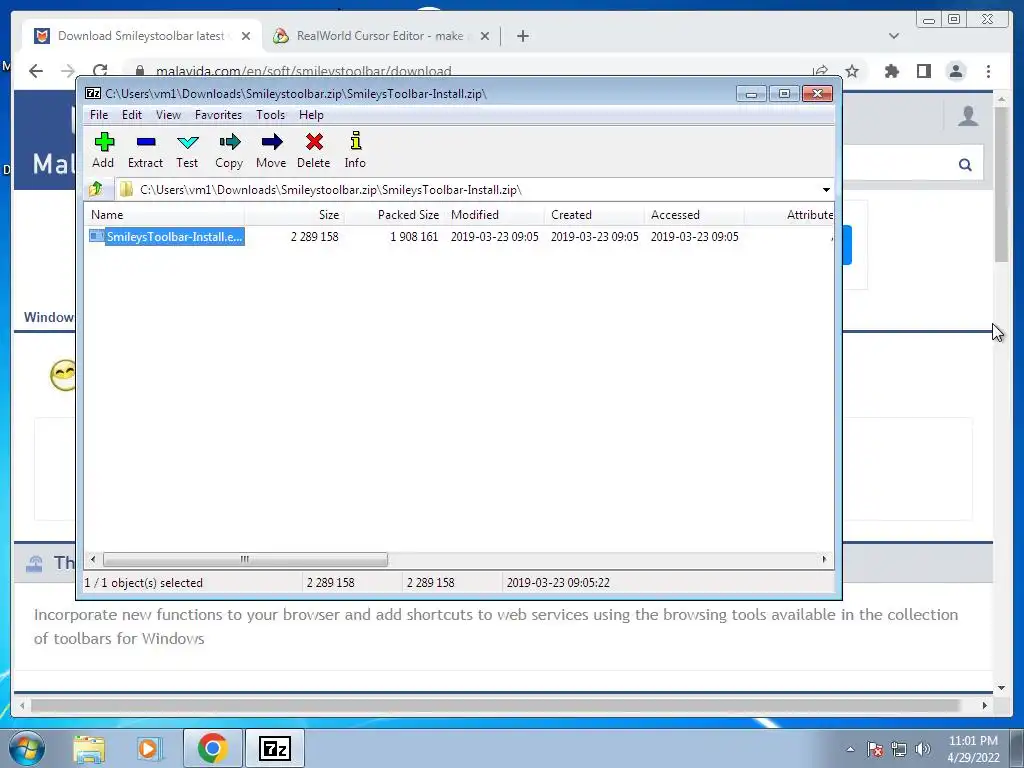The width and height of the screenshot is (1024, 768).
Task: Click the size value 2 289 158 in row
Action: (314, 236)
